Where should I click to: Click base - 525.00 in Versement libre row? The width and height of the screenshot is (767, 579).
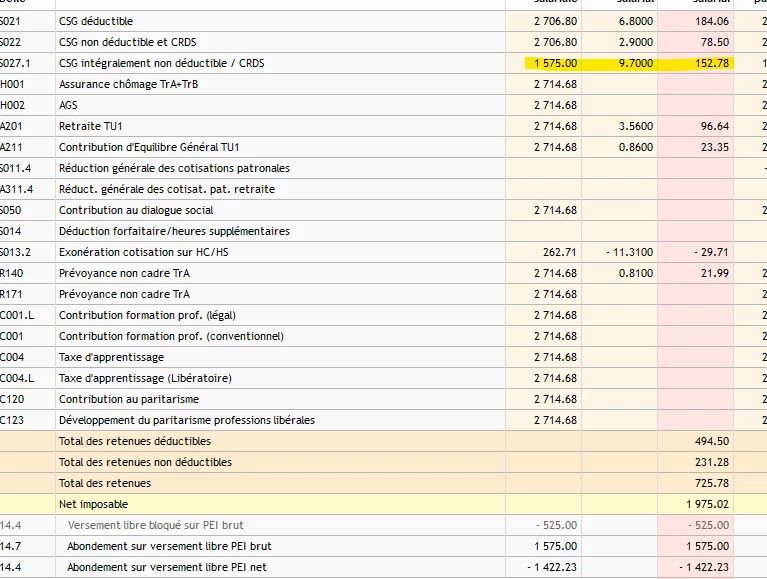557,526
